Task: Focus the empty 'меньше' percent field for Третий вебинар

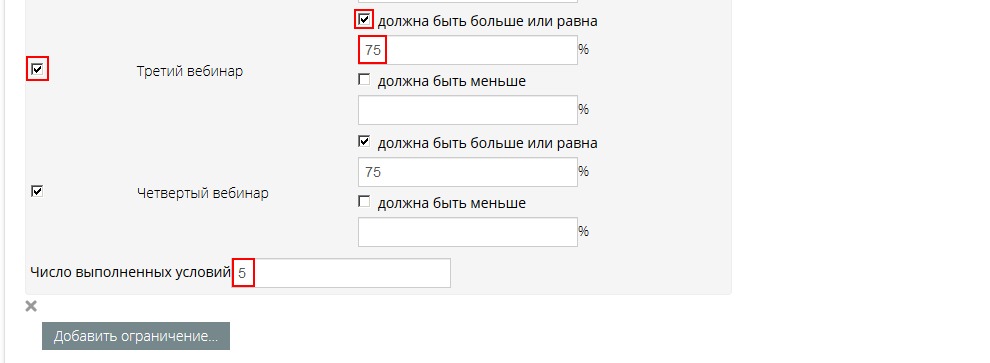Action: point(468,110)
